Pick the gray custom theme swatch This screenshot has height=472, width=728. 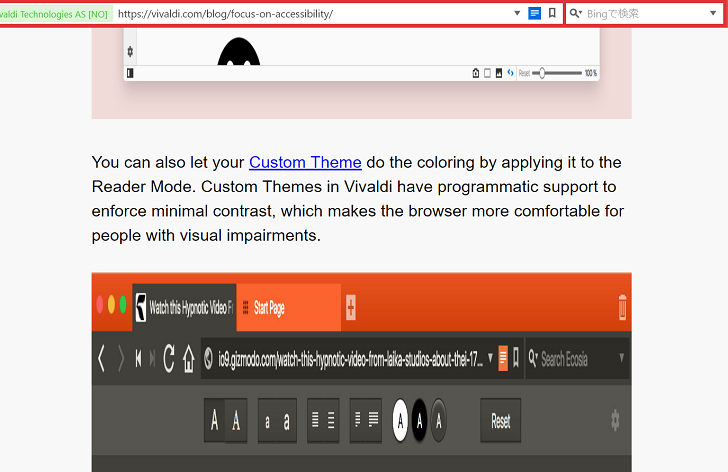click(x=439, y=420)
